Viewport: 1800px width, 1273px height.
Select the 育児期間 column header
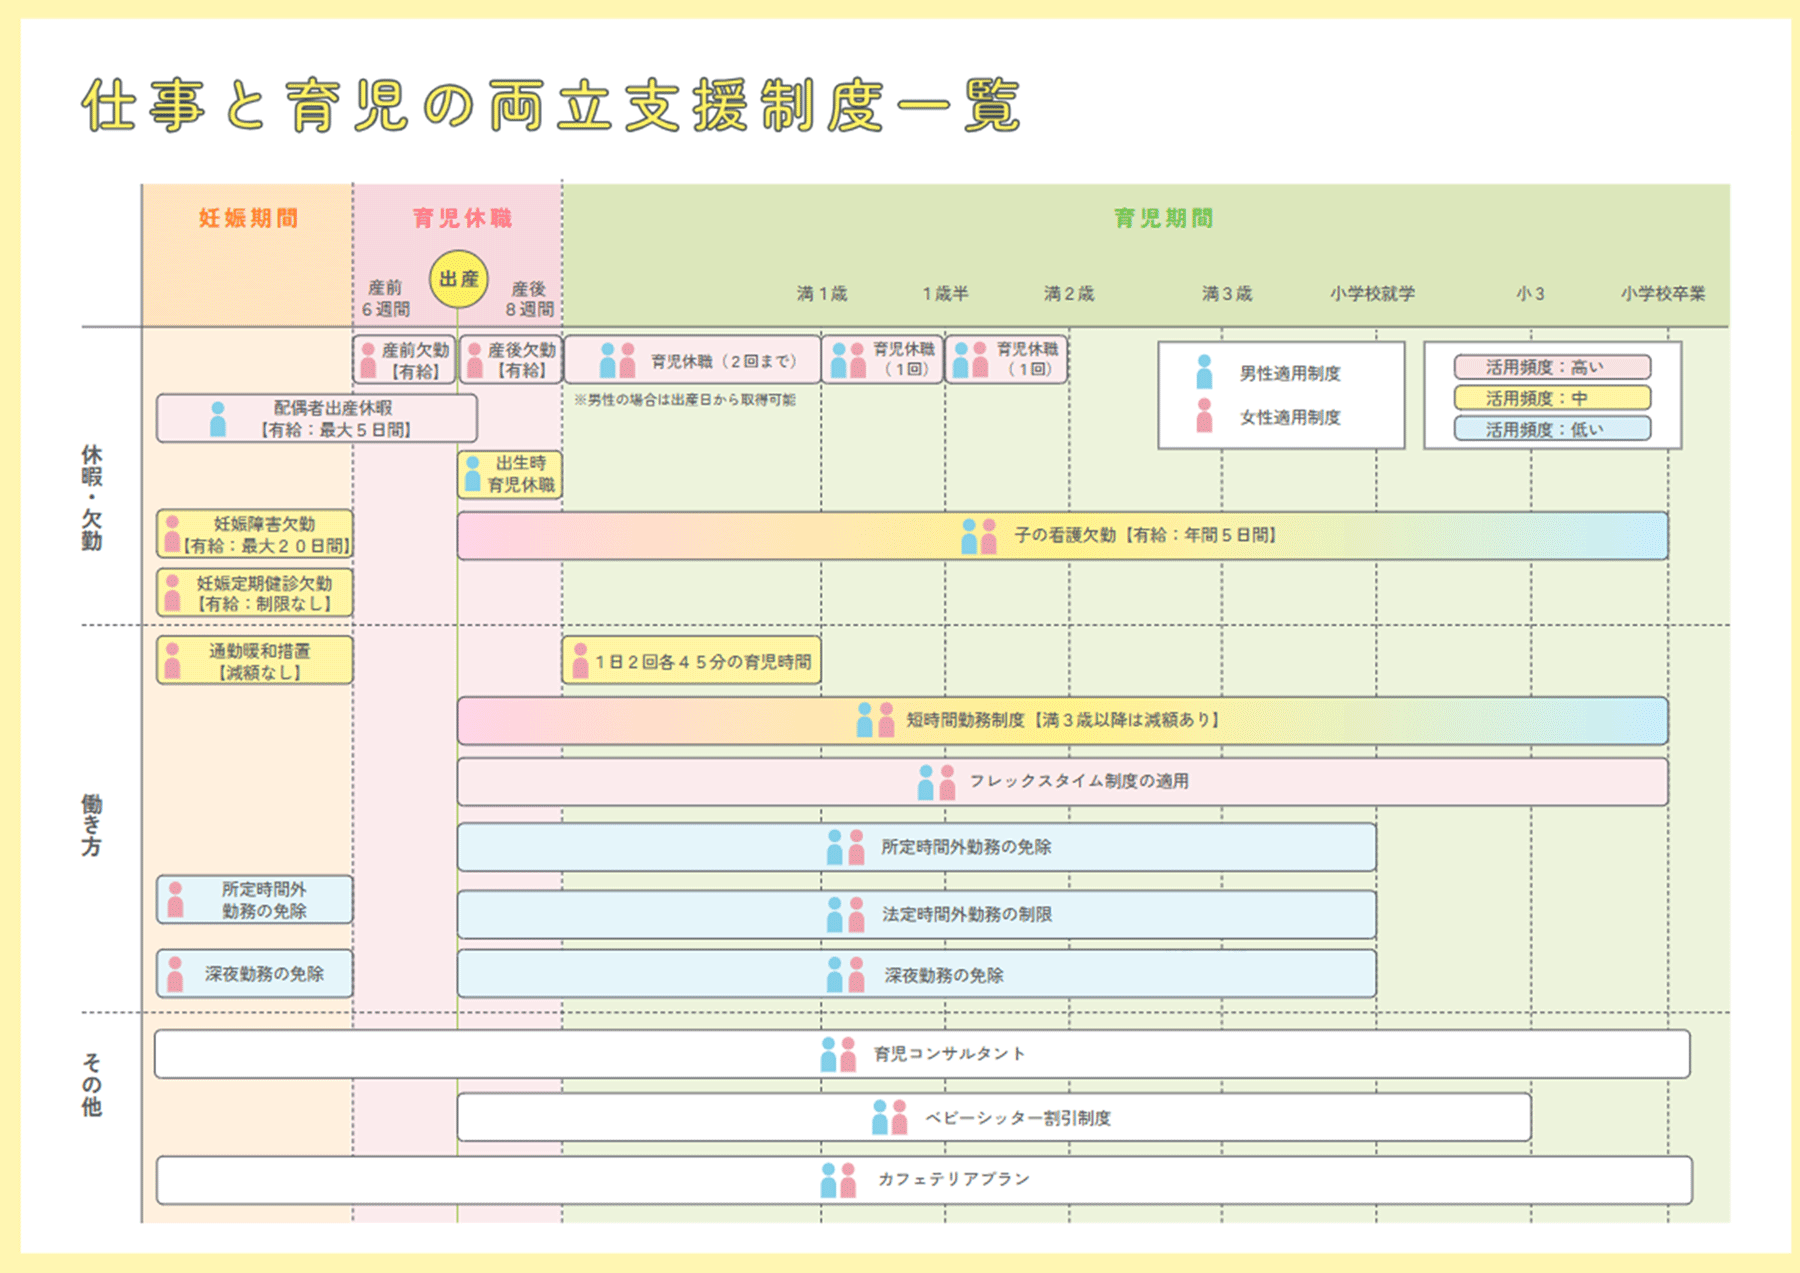pyautogui.click(x=1163, y=218)
